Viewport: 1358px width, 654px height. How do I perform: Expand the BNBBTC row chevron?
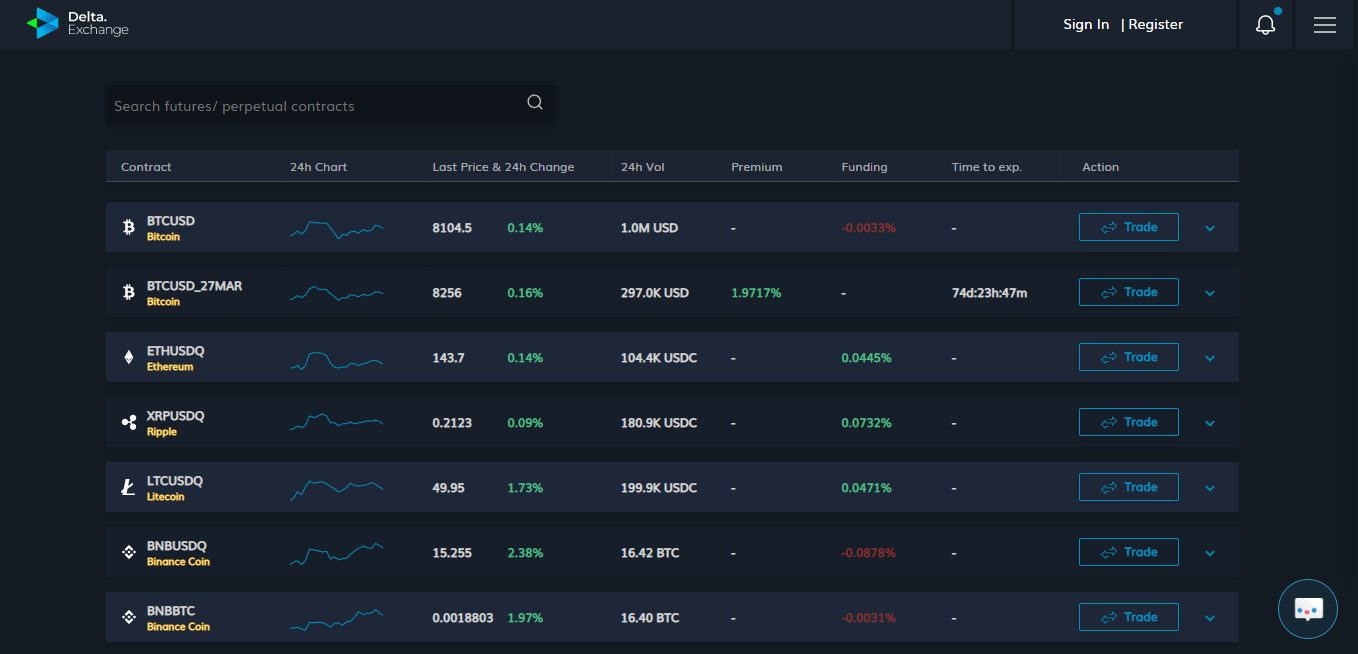(x=1210, y=618)
